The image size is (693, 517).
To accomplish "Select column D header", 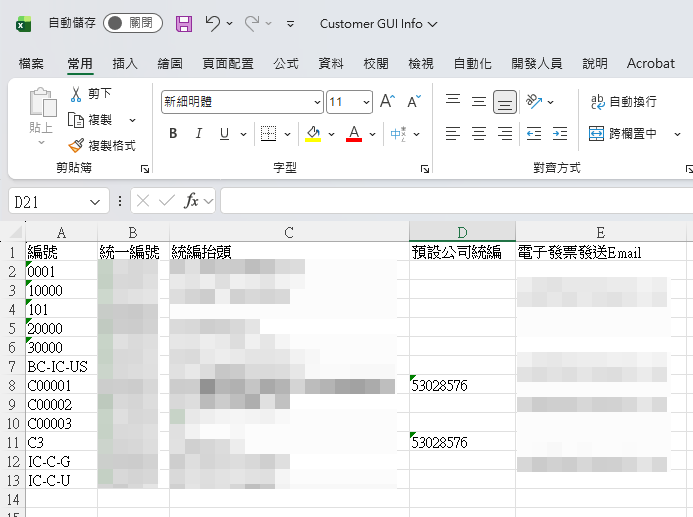I will [462, 232].
